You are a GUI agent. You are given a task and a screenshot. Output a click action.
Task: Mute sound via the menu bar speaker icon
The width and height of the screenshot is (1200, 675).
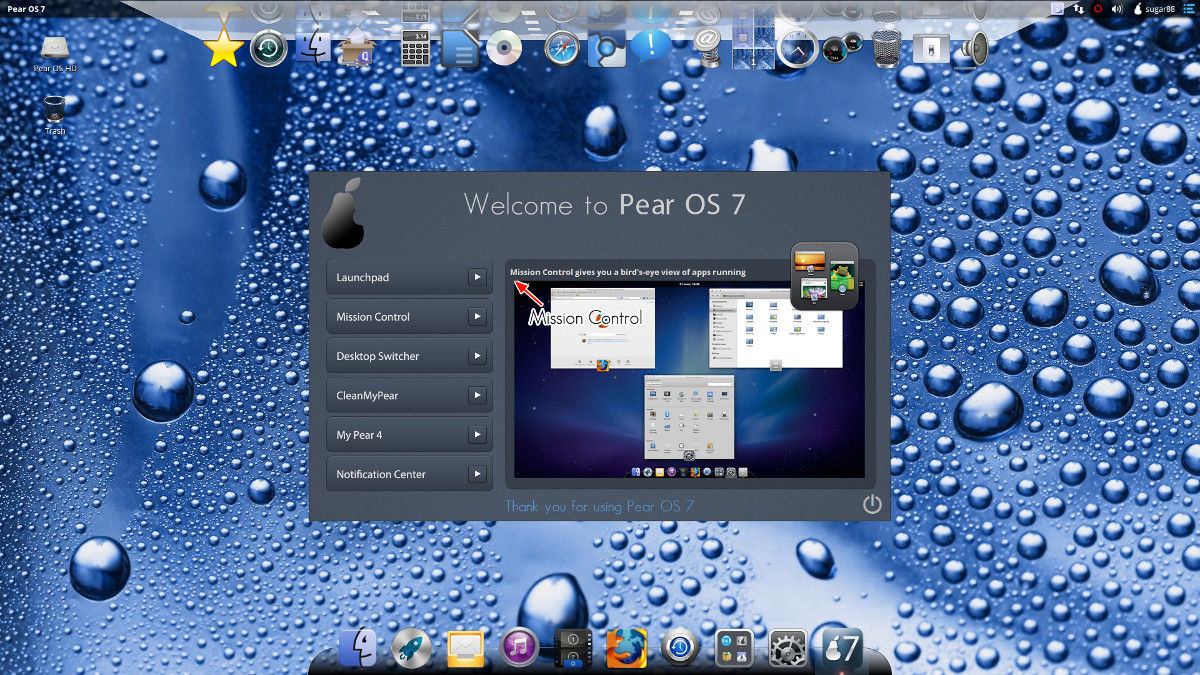pos(1117,10)
